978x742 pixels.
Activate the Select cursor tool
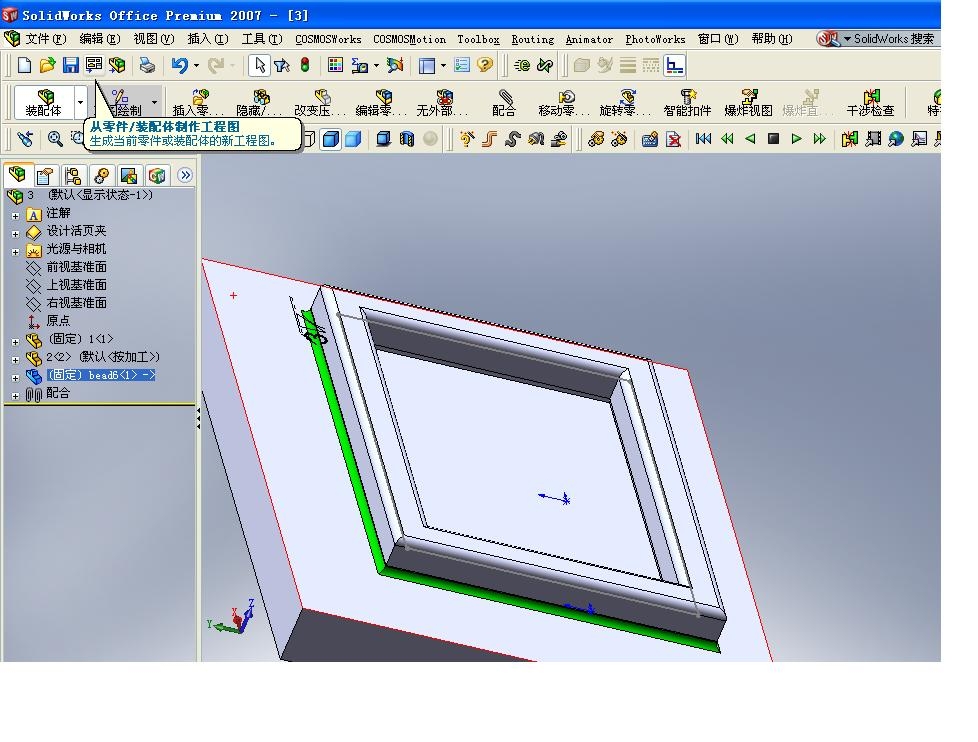[x=259, y=65]
